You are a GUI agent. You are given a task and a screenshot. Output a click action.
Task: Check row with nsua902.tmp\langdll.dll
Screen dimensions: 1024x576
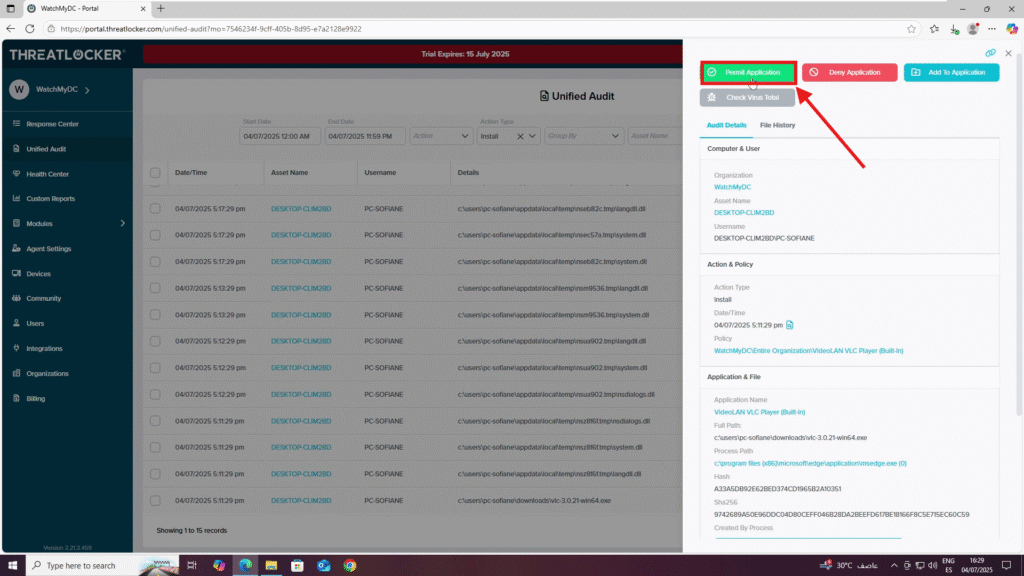pos(155,341)
